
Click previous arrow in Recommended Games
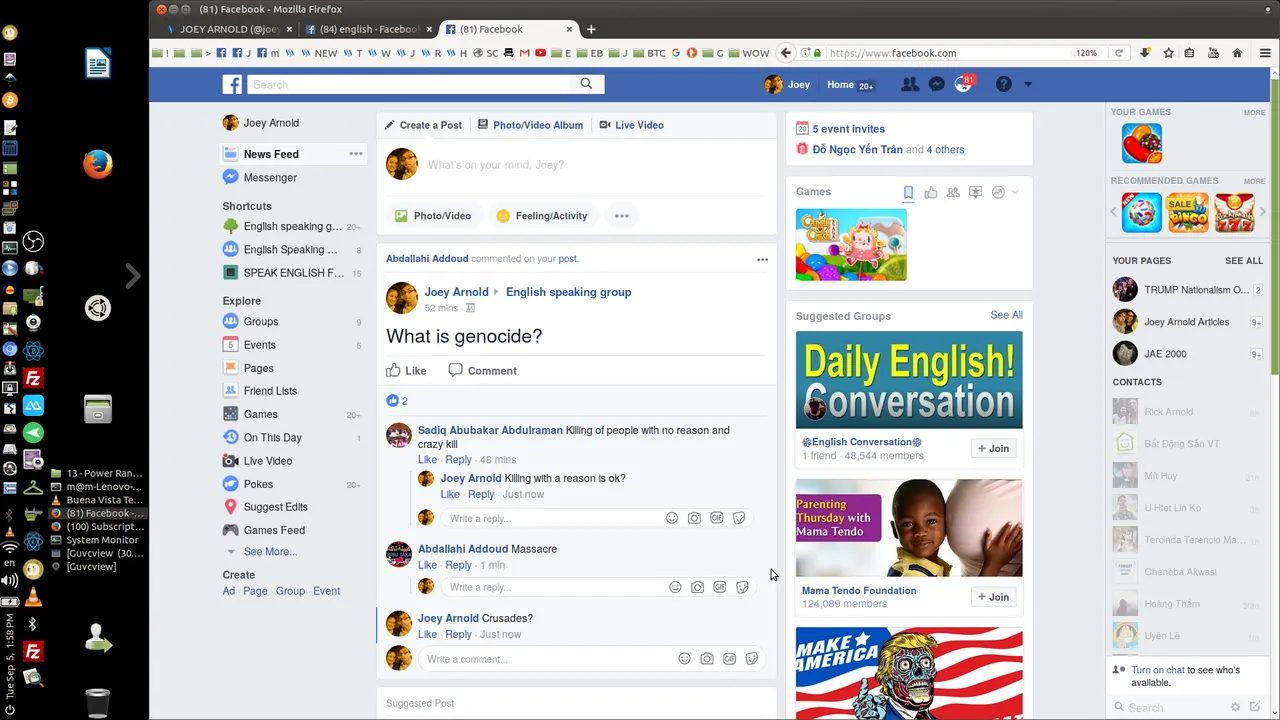coord(1115,212)
